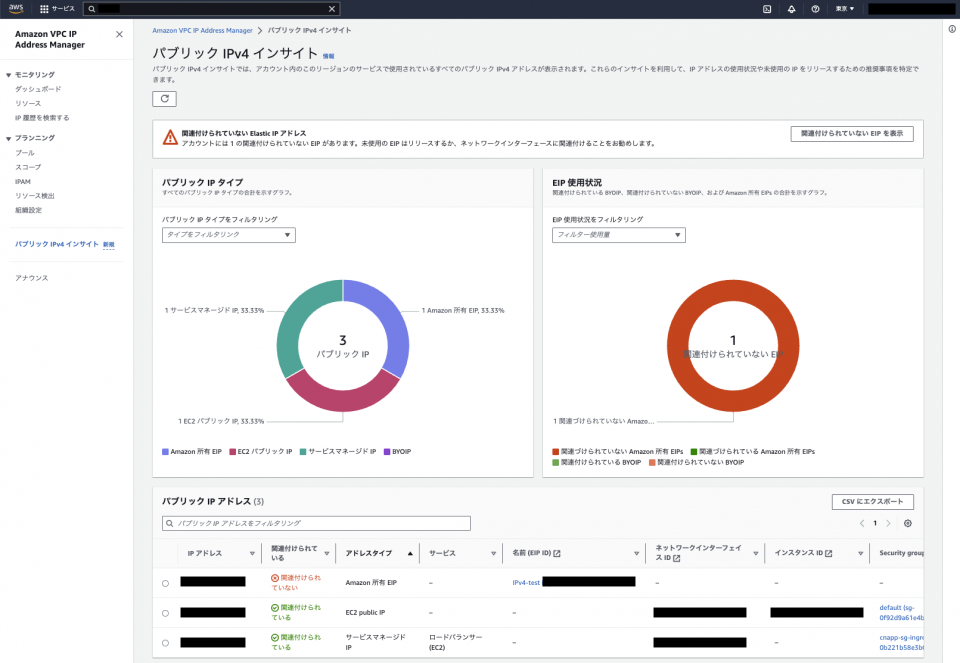Screen dimensions: 960x663
Task: Open the EIP 使用状況 filter dropdown
Action: coord(618,235)
